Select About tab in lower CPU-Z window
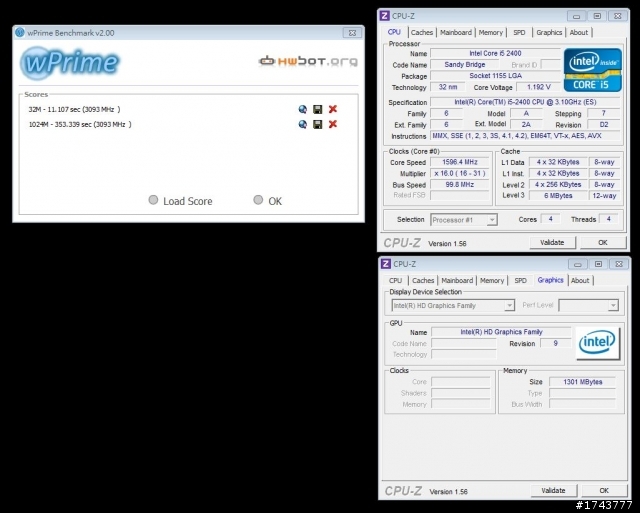The image size is (640, 513). coord(580,280)
